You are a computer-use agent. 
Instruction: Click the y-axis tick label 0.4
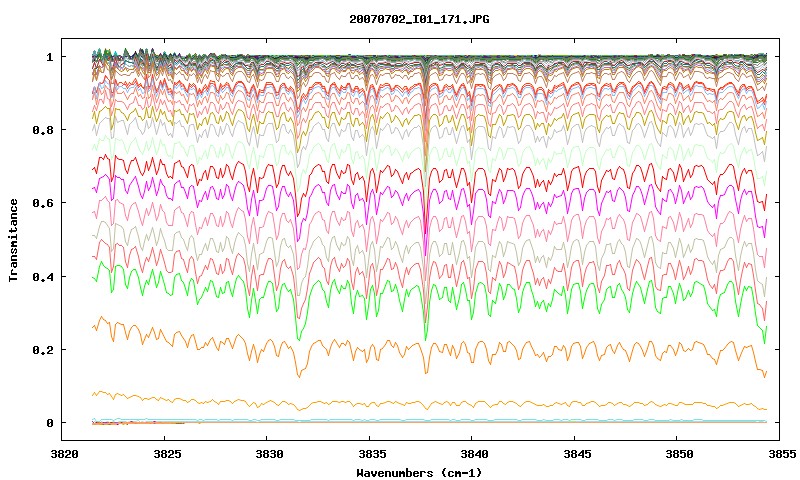(x=42, y=276)
